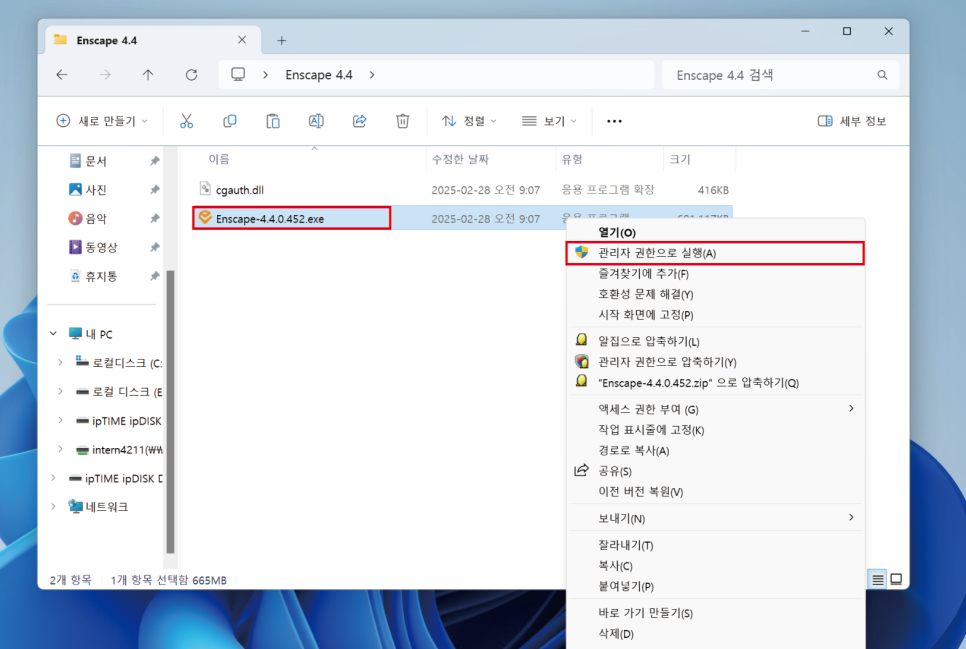The height and width of the screenshot is (649, 966).
Task: Choose 잘라내기(T) in context menu
Action: click(x=715, y=545)
